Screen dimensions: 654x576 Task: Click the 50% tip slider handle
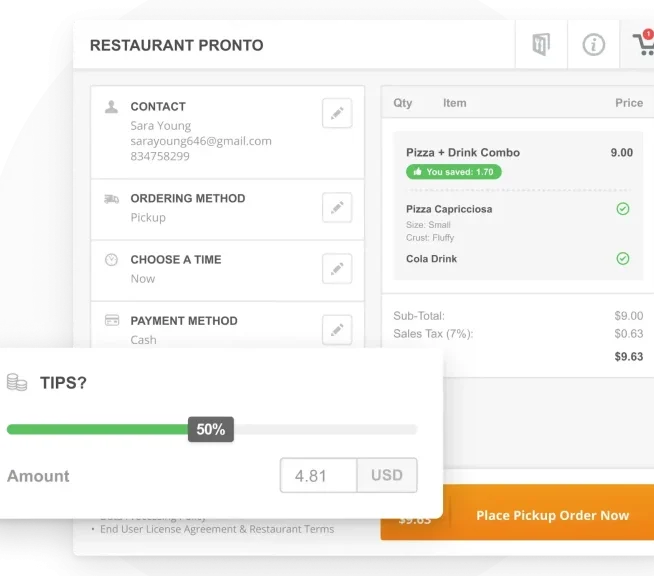[x=211, y=429]
